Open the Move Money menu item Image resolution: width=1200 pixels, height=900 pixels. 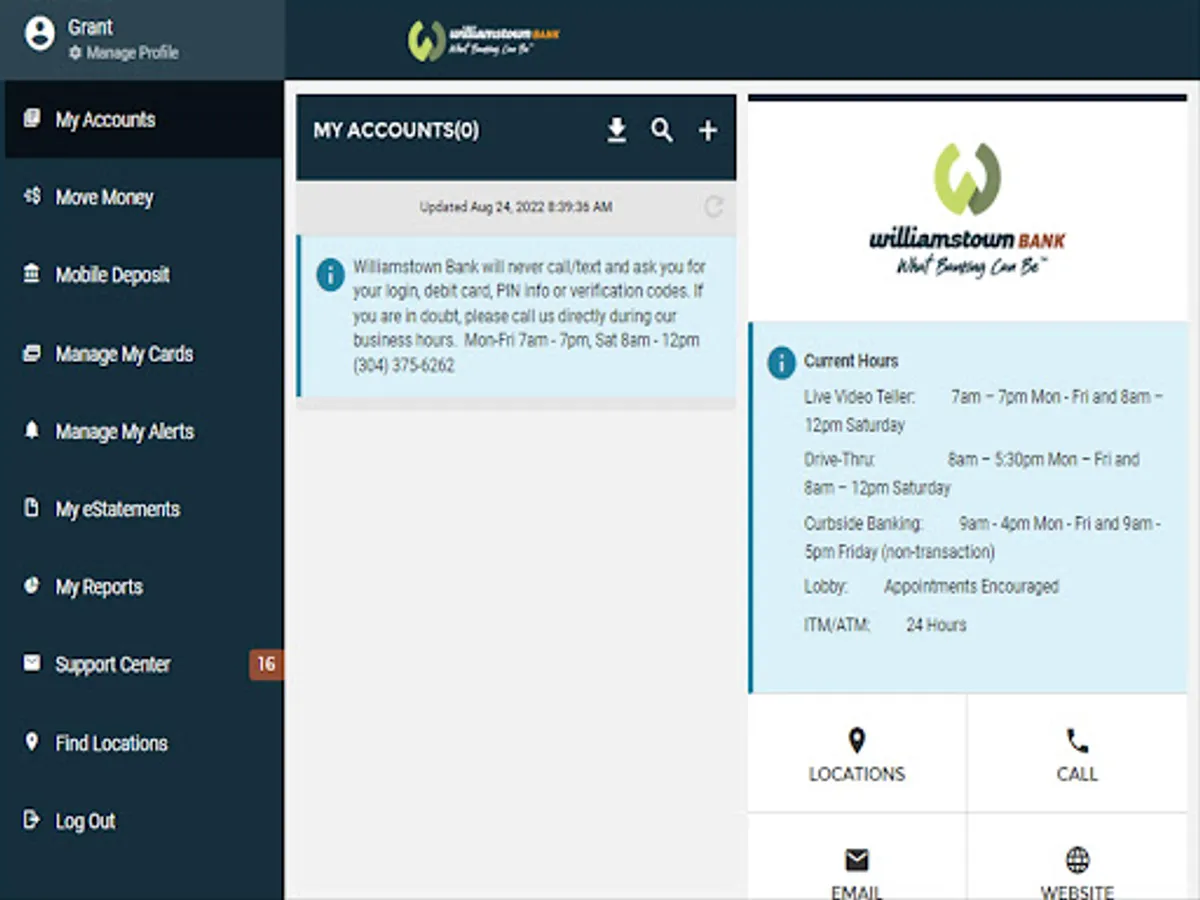coord(142,197)
